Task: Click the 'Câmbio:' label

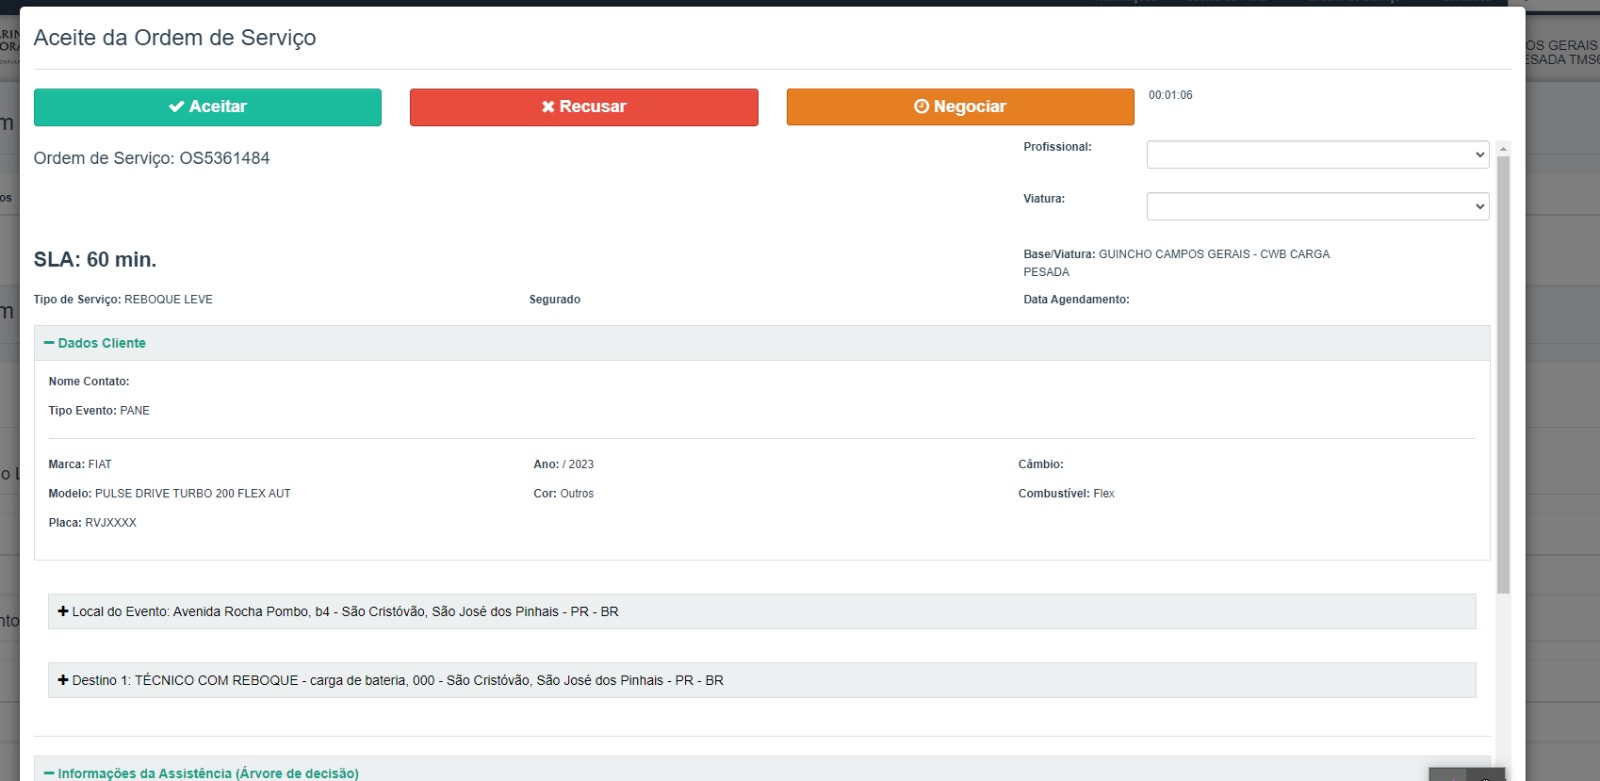Action: 1041,465
